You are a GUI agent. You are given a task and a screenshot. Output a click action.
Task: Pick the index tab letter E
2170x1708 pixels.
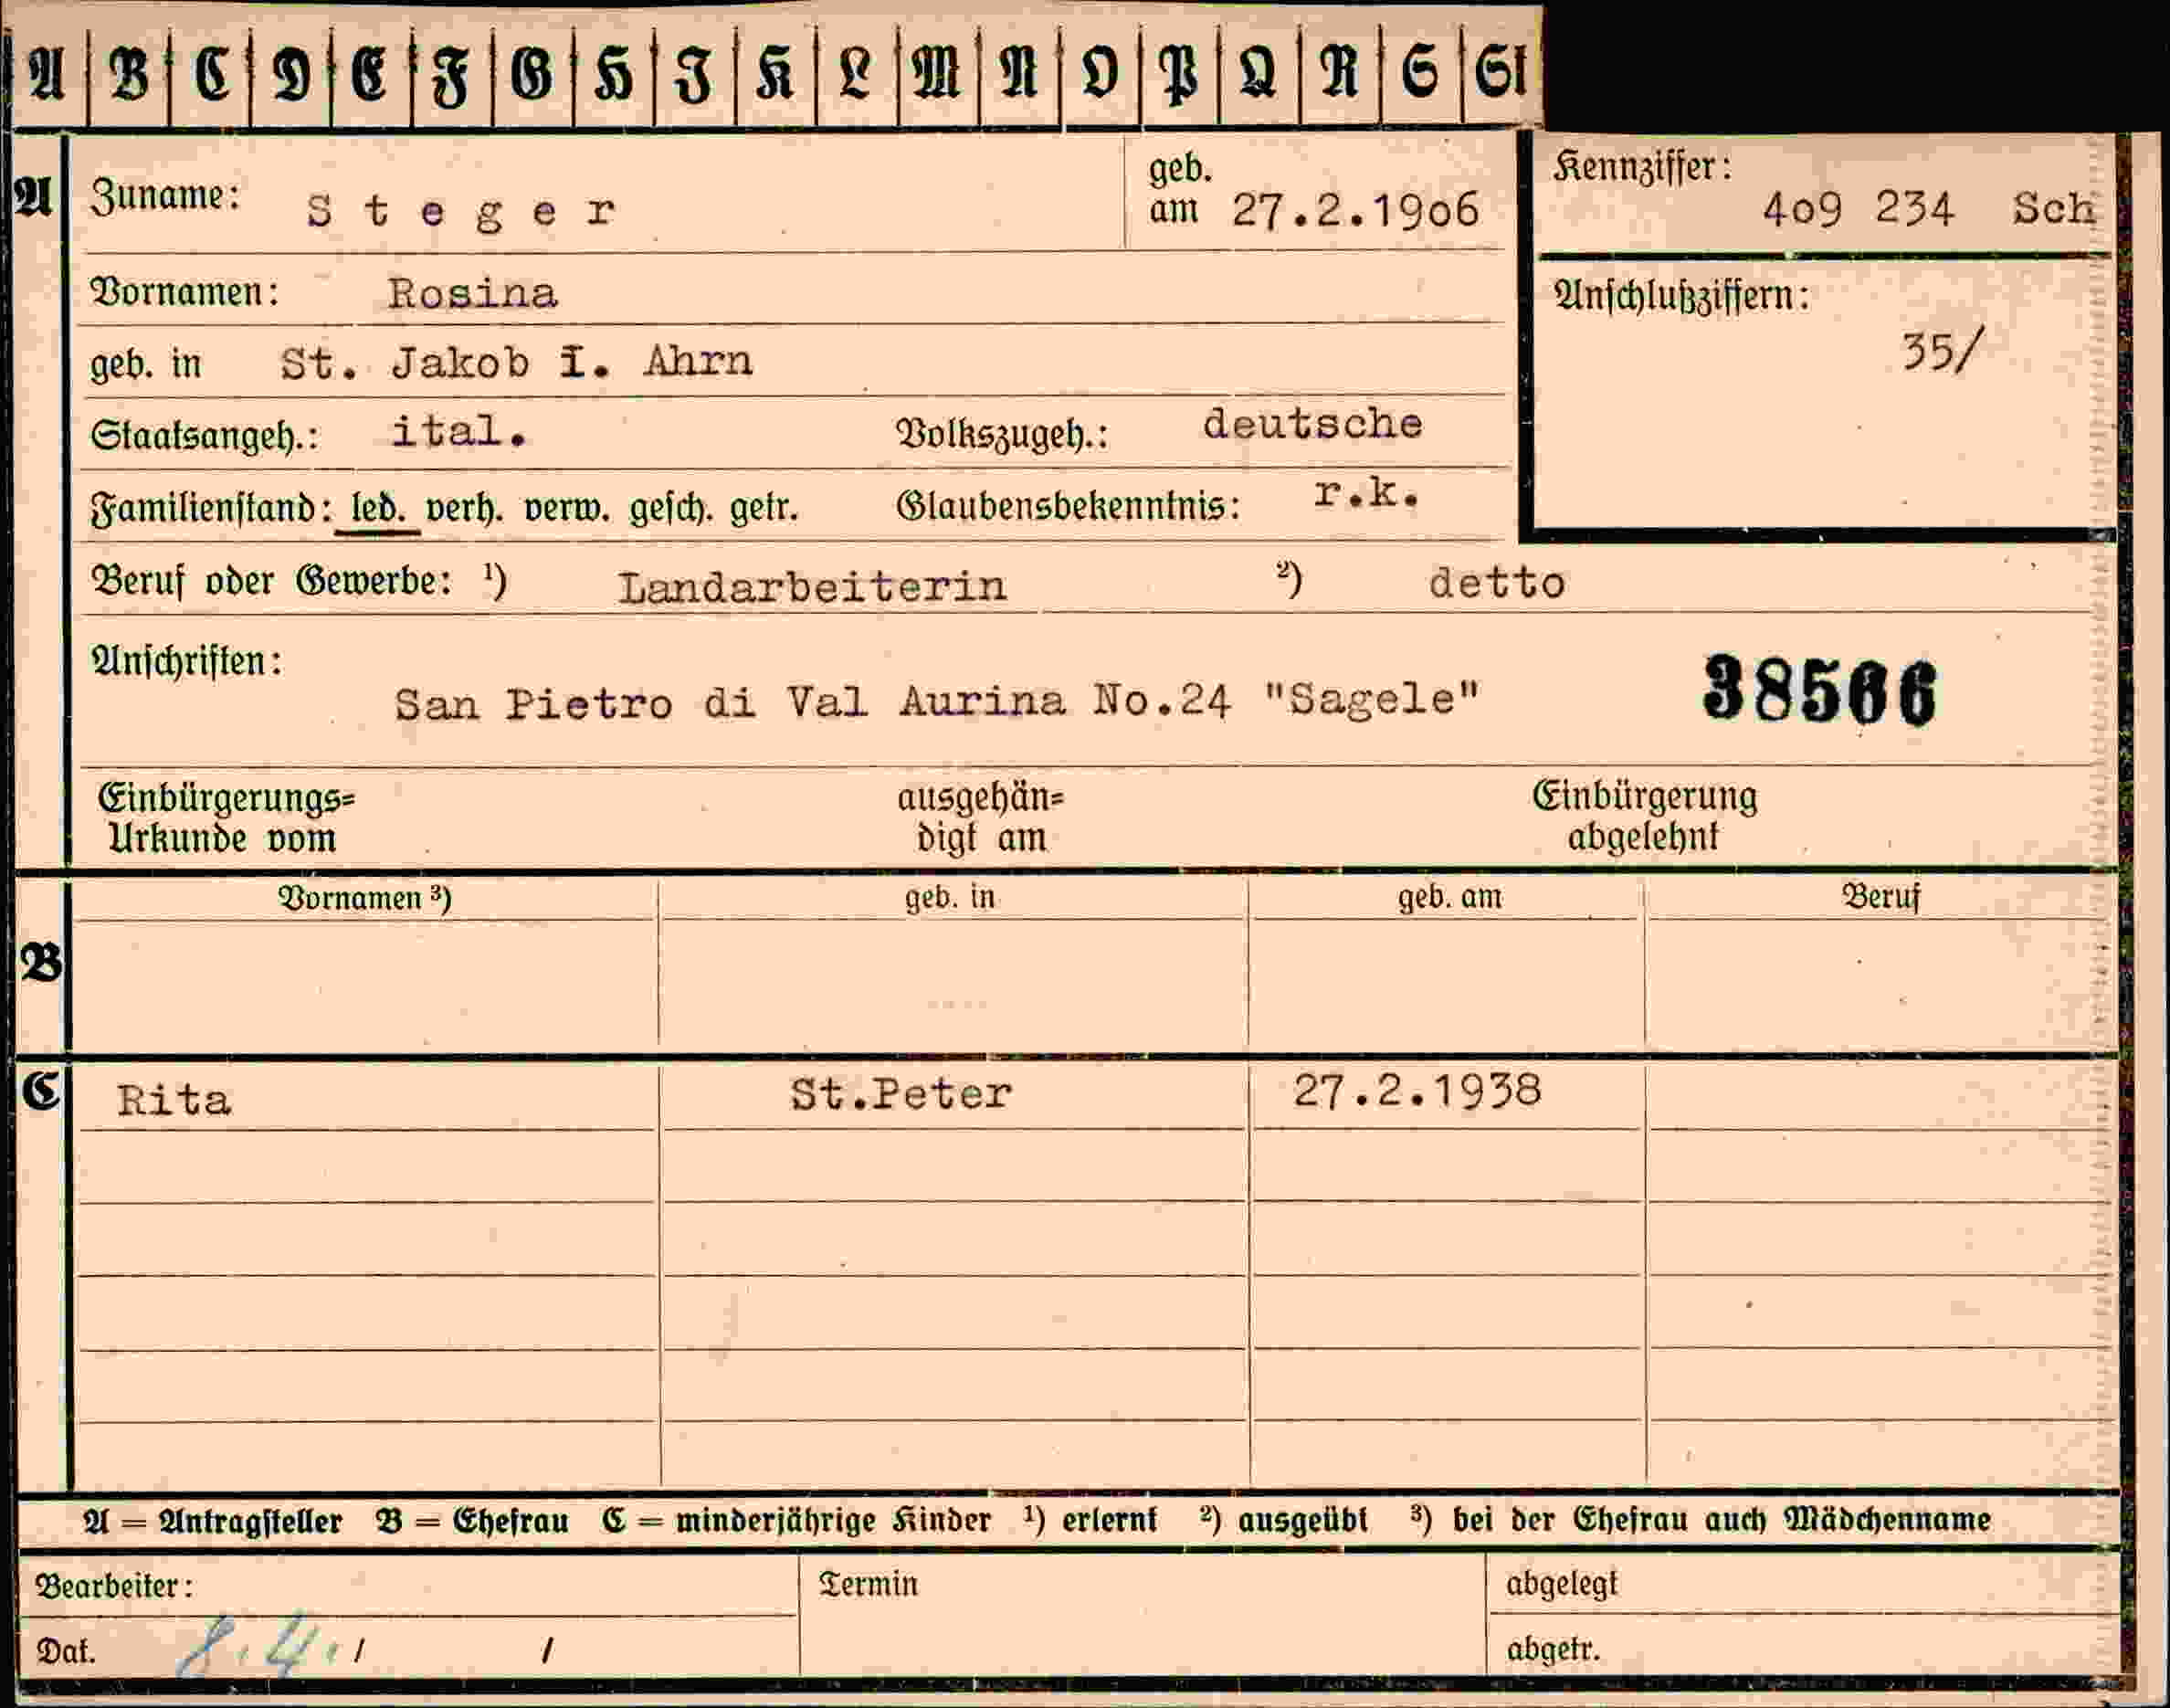point(370,76)
